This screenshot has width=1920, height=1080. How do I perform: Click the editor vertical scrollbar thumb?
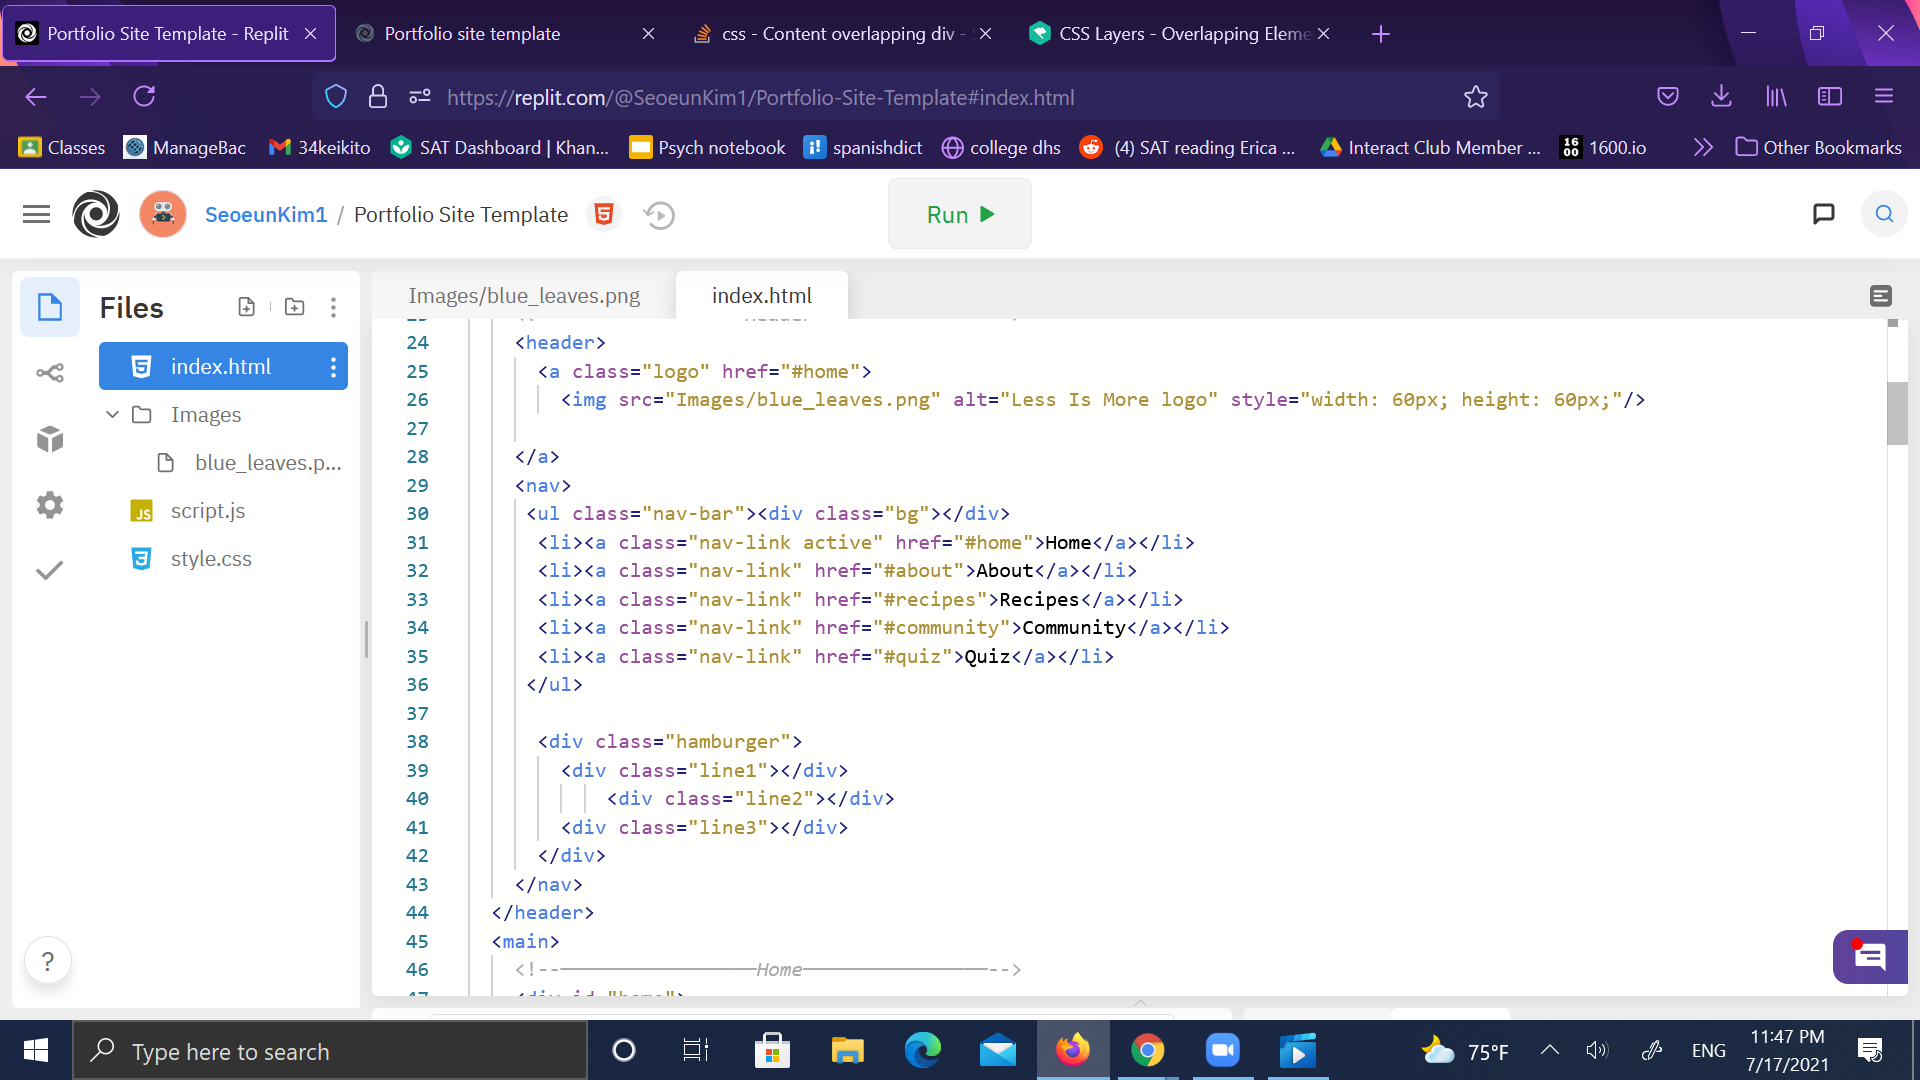1896,412
